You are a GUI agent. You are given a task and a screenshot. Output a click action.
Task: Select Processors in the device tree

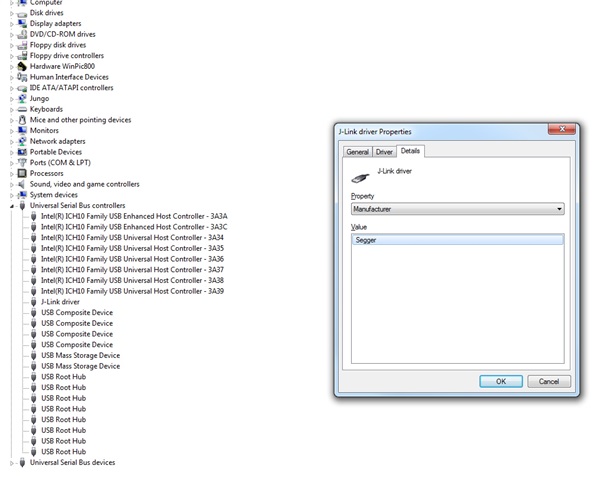(46, 173)
